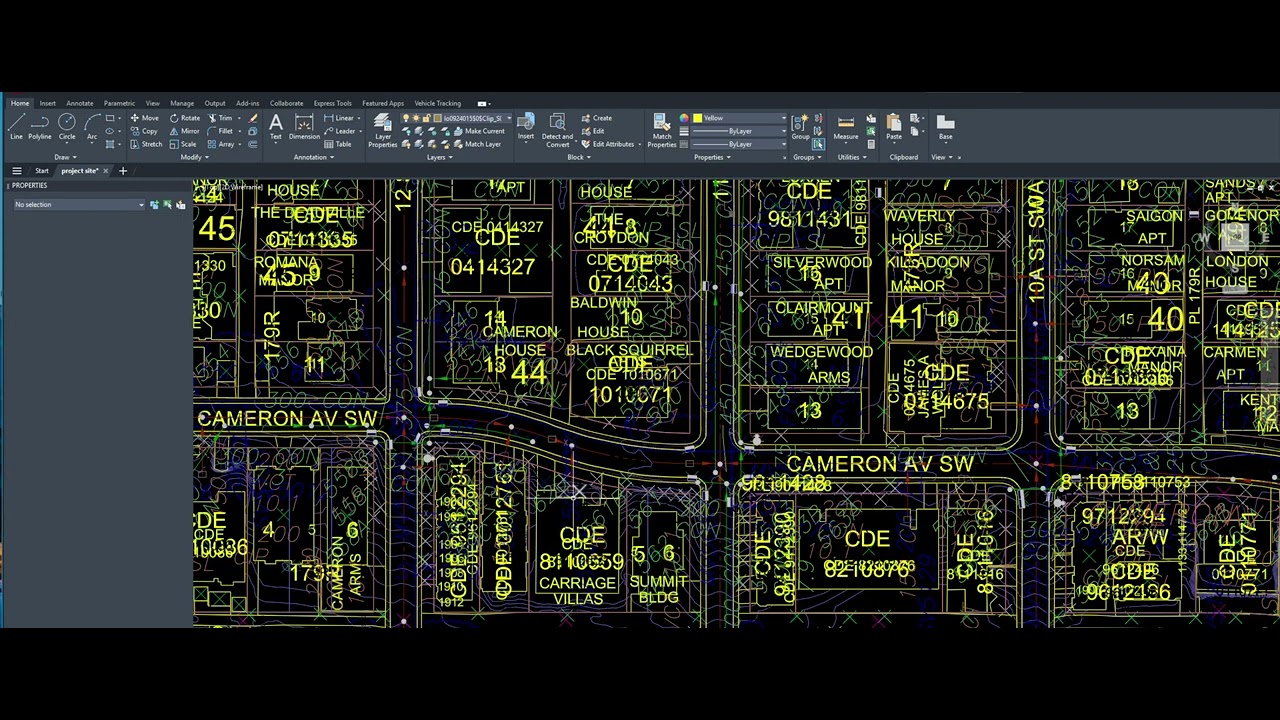Open the ByLayer lineweight dropdown
1280x720 pixels.
pyautogui.click(x=783, y=131)
